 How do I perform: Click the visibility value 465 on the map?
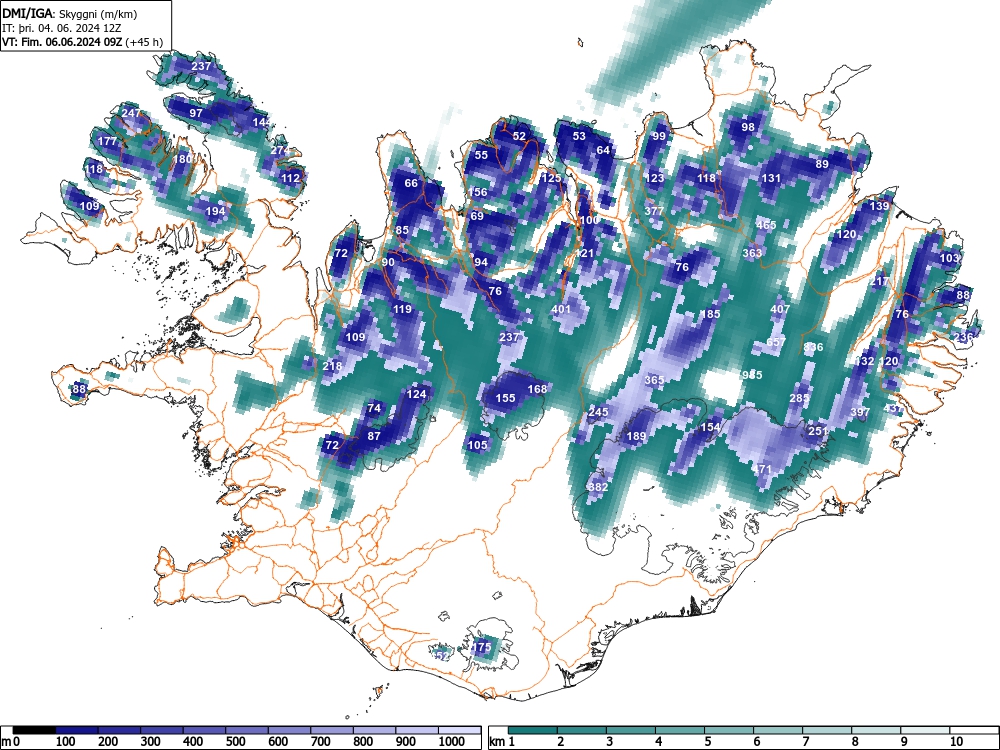(x=766, y=224)
